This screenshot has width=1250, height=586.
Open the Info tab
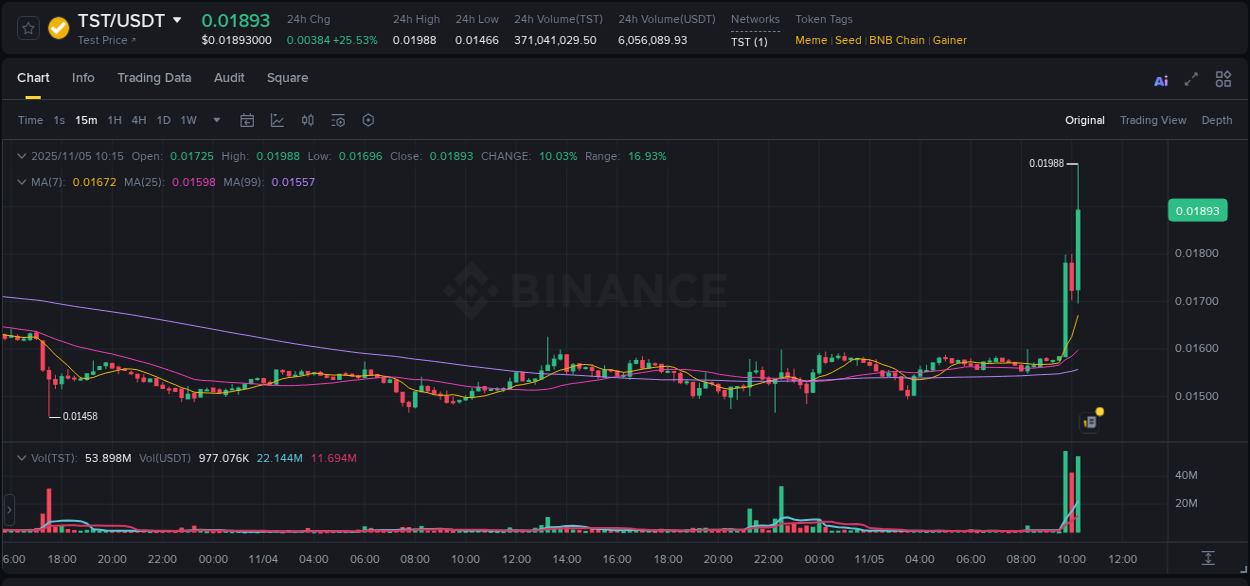pos(83,78)
